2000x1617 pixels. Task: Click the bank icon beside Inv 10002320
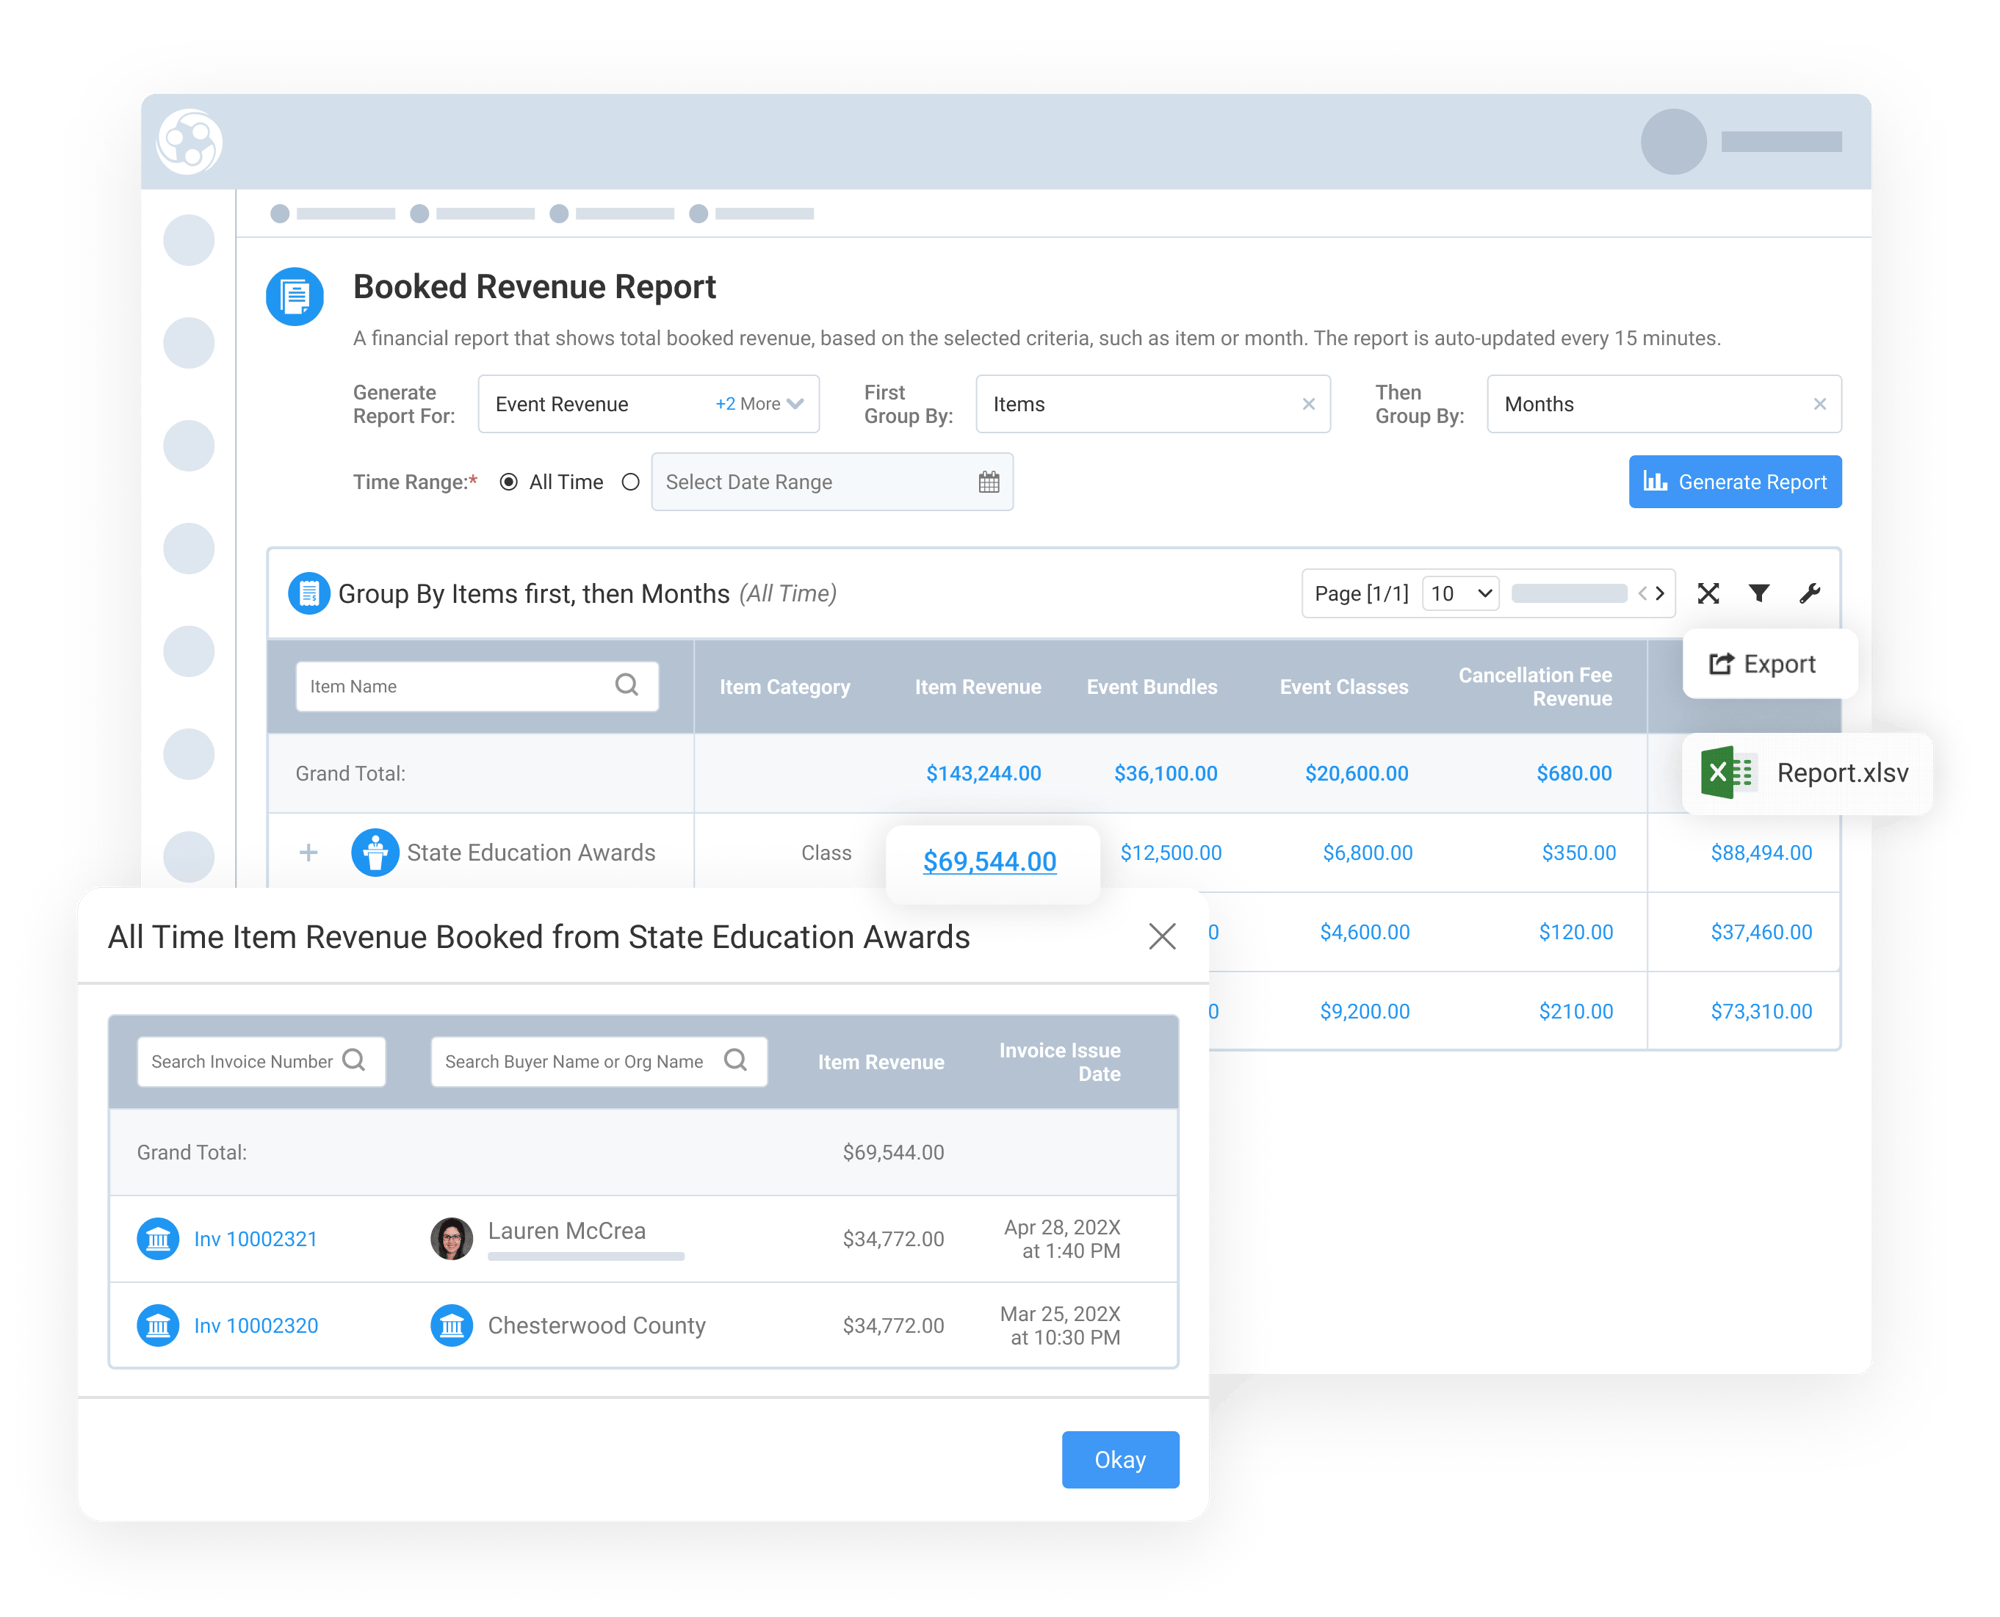point(158,1325)
